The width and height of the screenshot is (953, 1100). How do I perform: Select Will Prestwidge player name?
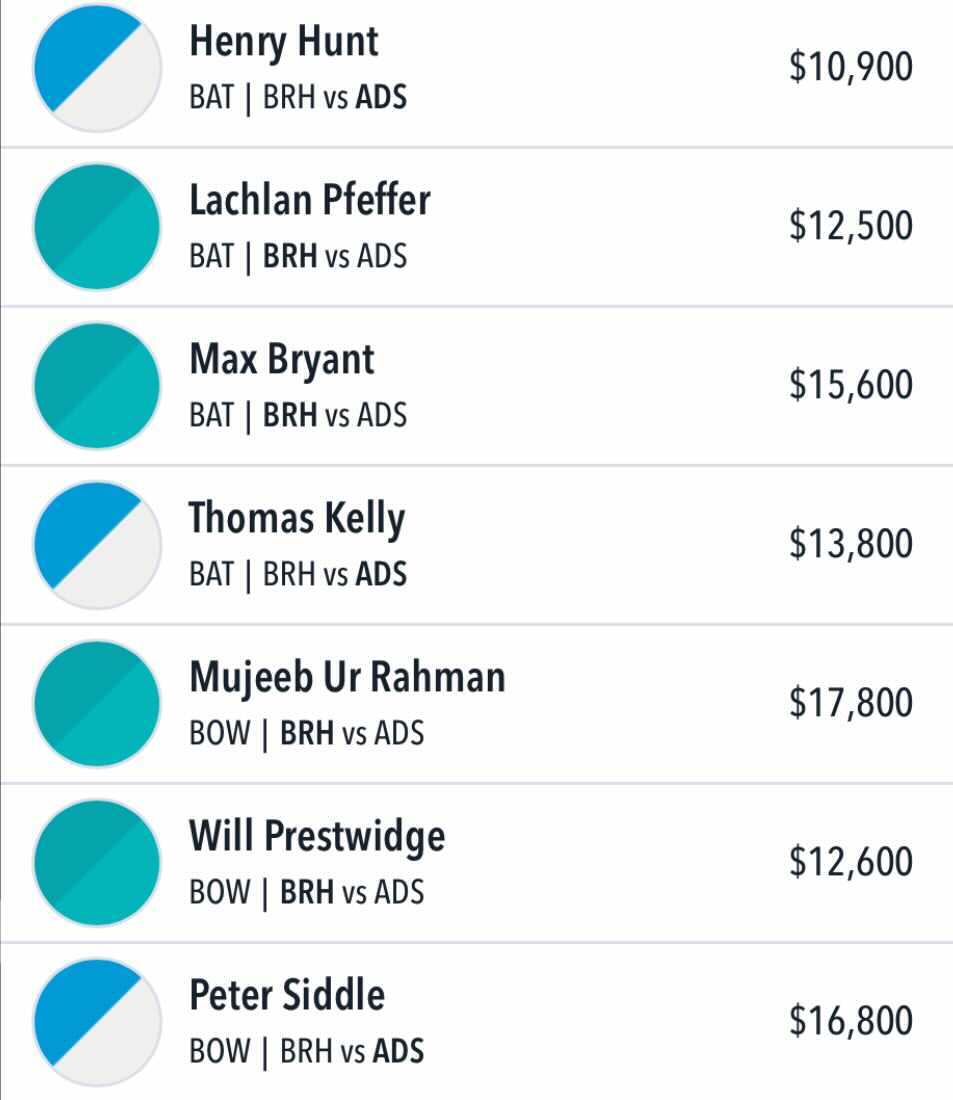coord(317,837)
